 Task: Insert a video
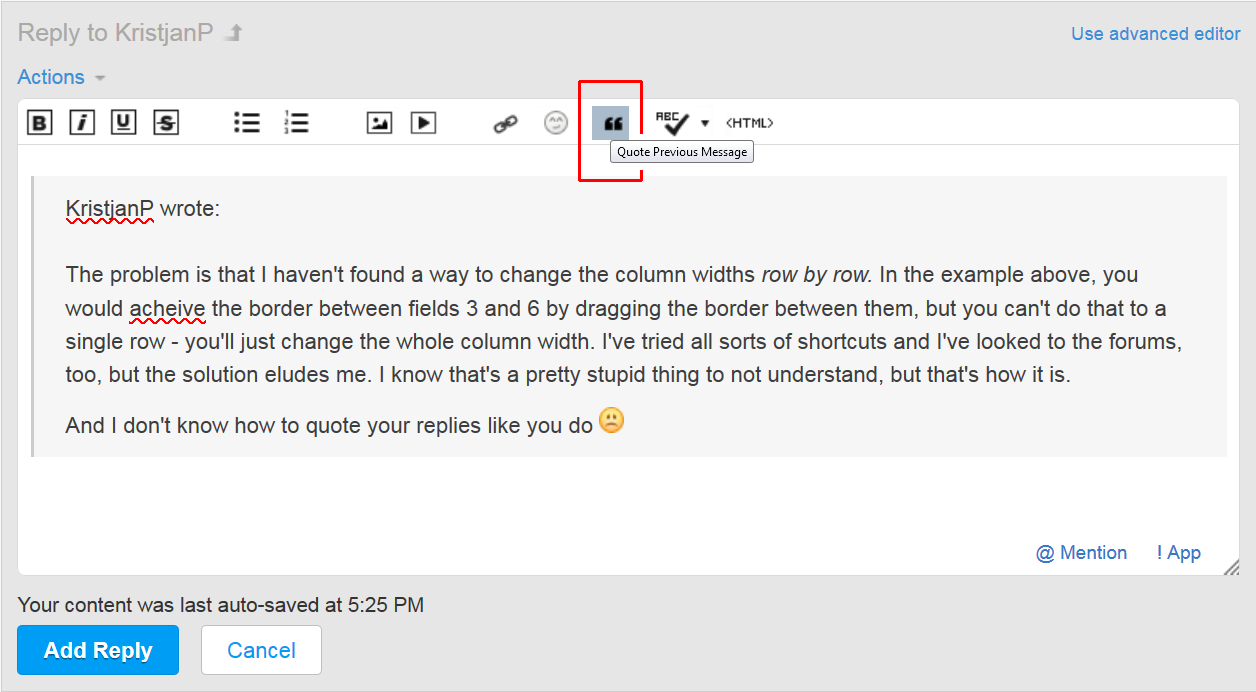click(x=424, y=123)
